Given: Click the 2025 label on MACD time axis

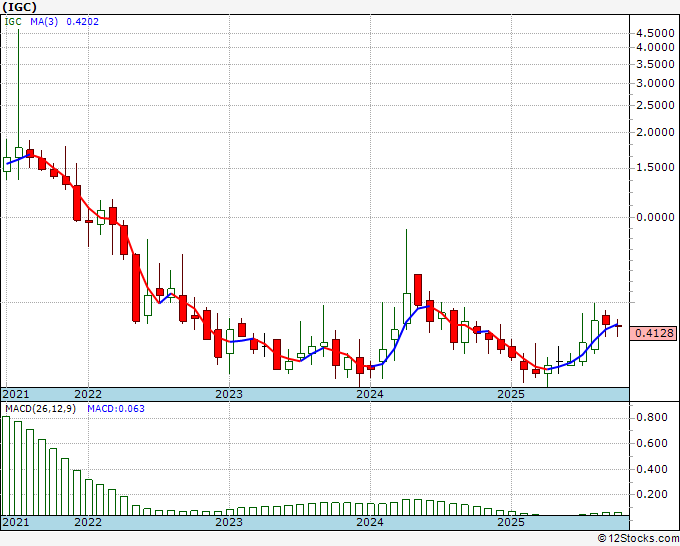Looking at the screenshot, I should point(511,522).
